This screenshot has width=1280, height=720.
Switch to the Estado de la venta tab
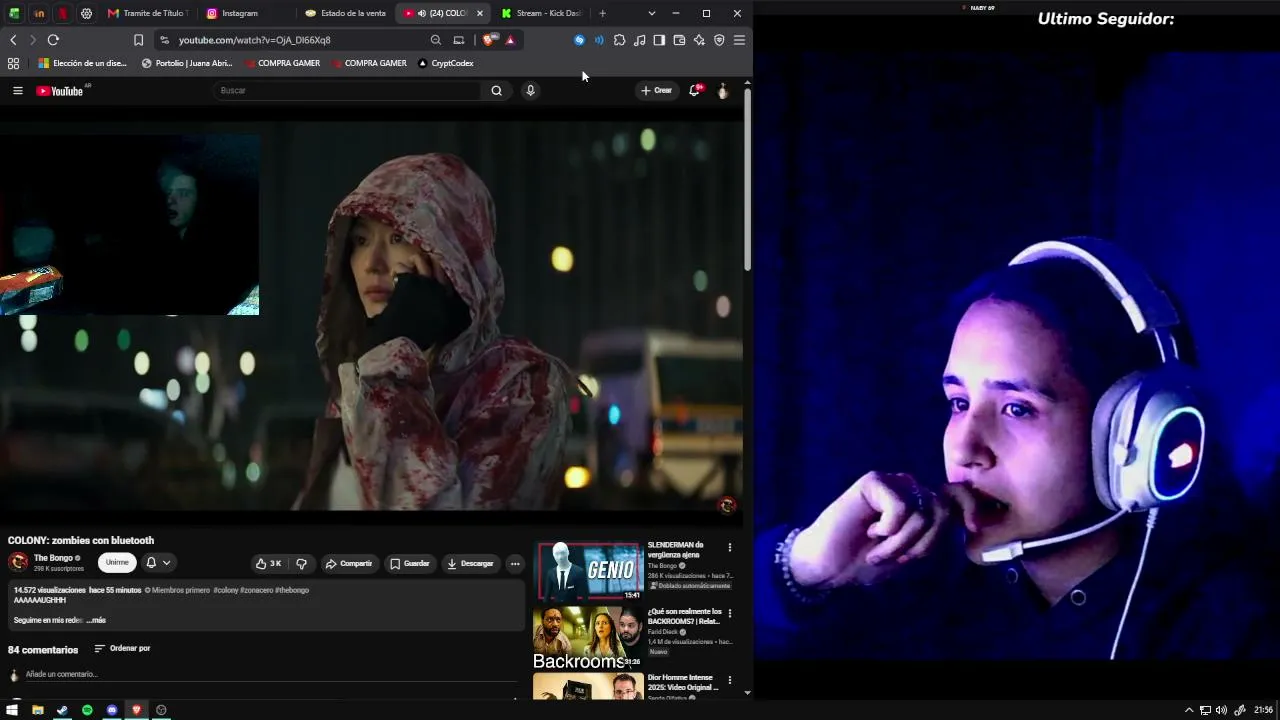tap(344, 13)
